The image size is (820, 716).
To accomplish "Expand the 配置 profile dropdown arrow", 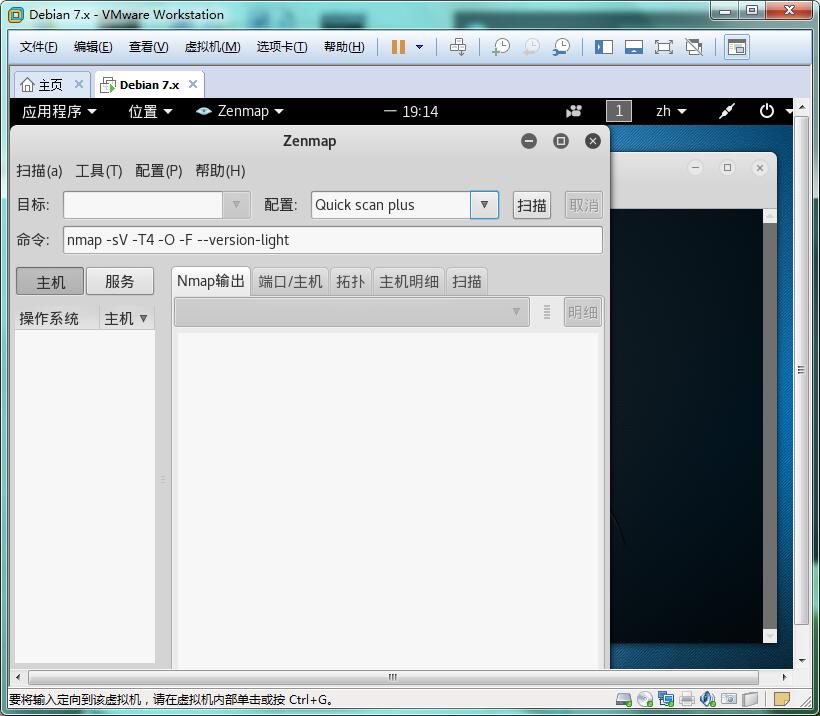I will click(x=484, y=205).
